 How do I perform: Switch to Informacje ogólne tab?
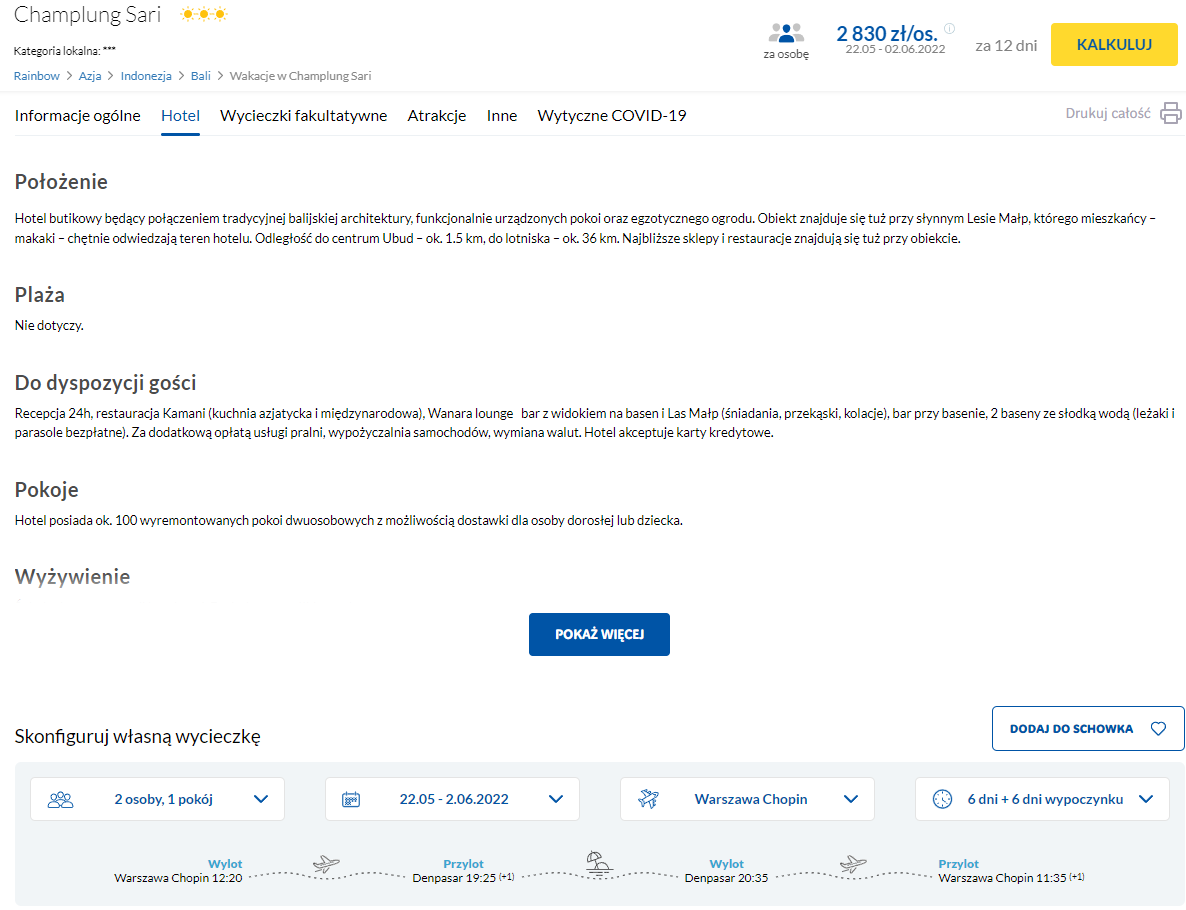(x=78, y=115)
